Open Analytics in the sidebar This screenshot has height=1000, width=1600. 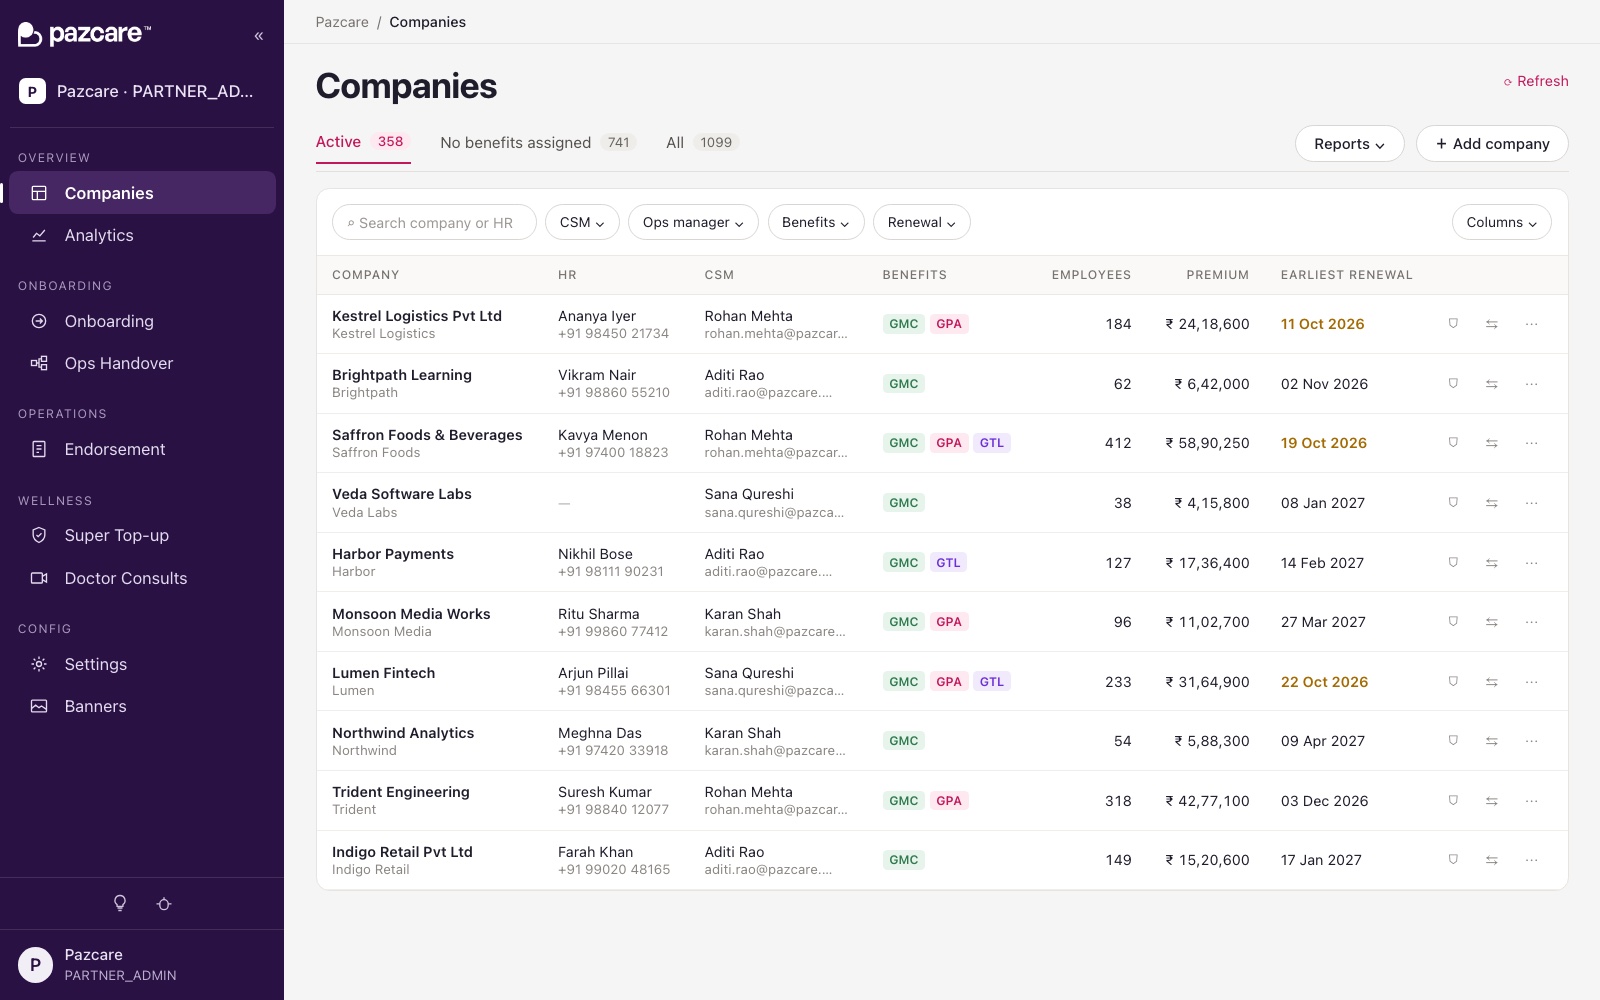(142, 235)
